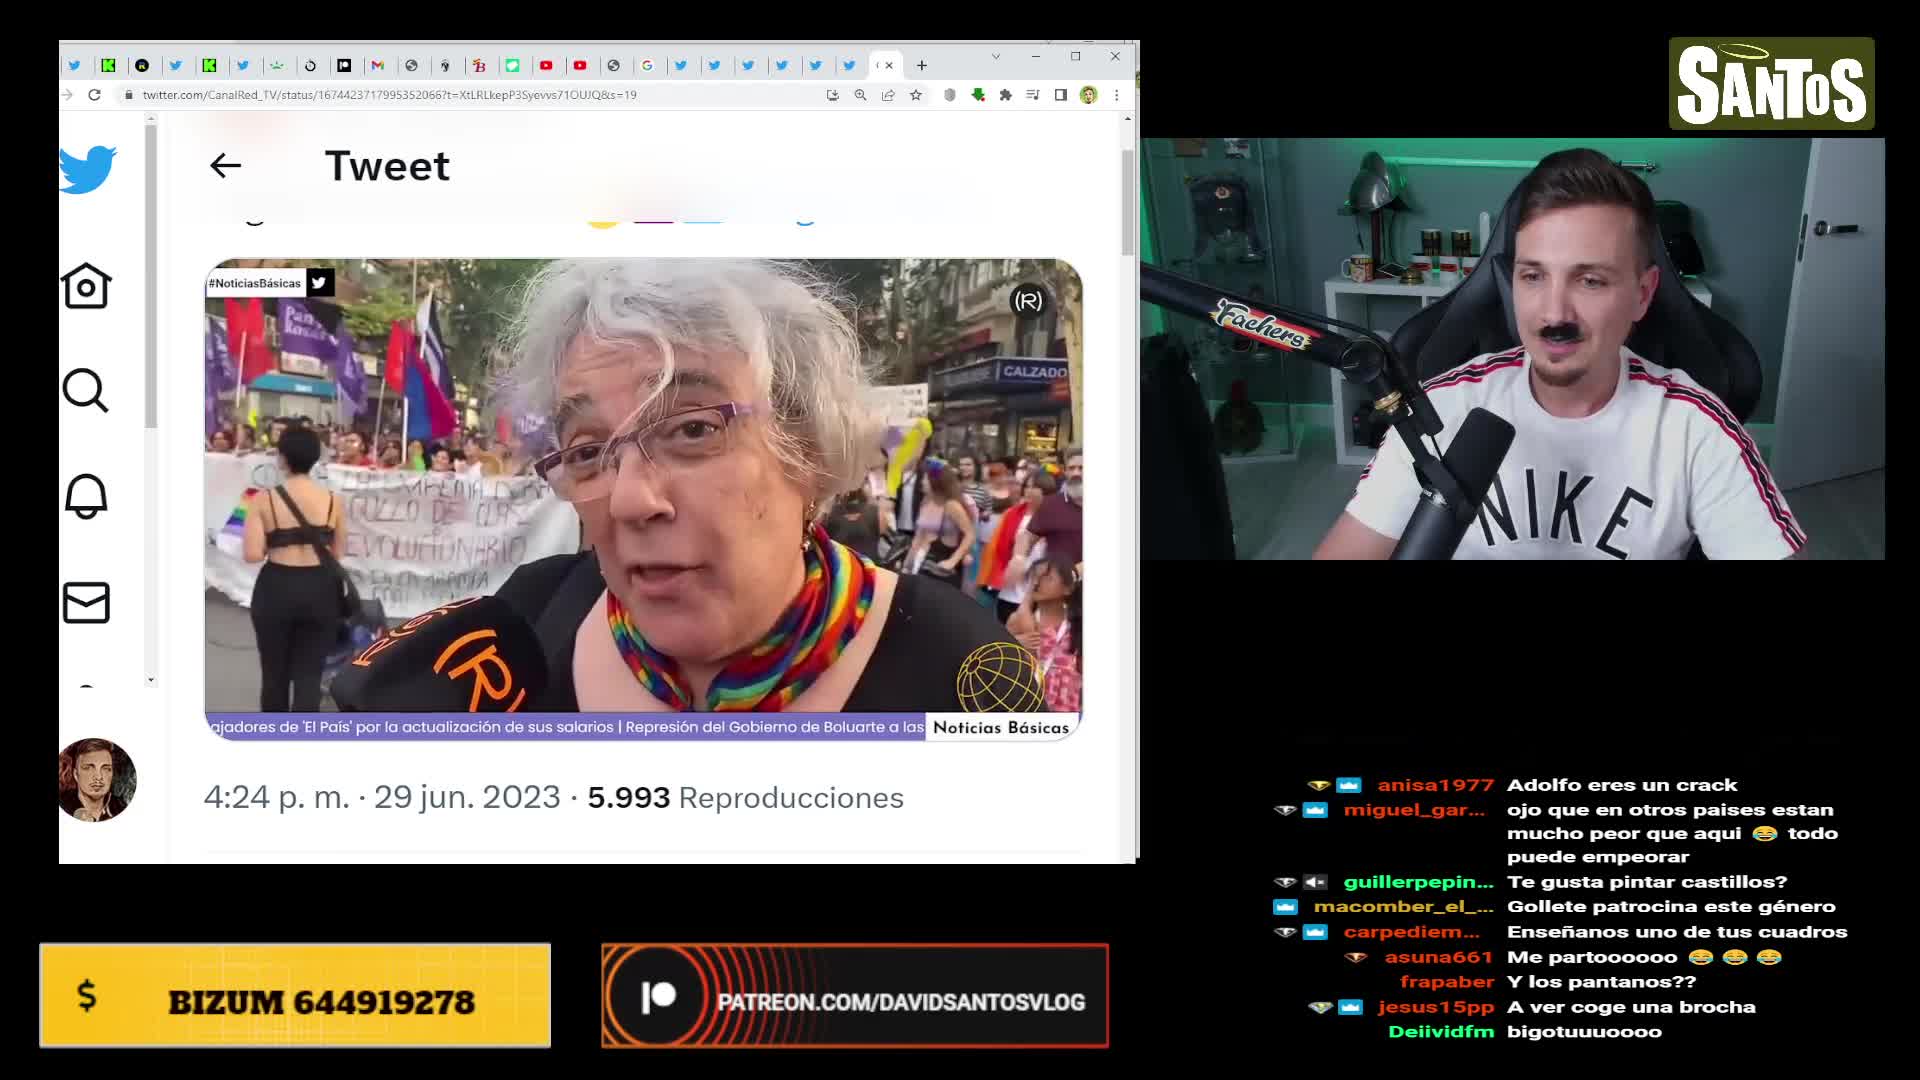The width and height of the screenshot is (1920, 1080).
Task: Click the #NoticiasBásicas tag on video
Action: point(255,283)
